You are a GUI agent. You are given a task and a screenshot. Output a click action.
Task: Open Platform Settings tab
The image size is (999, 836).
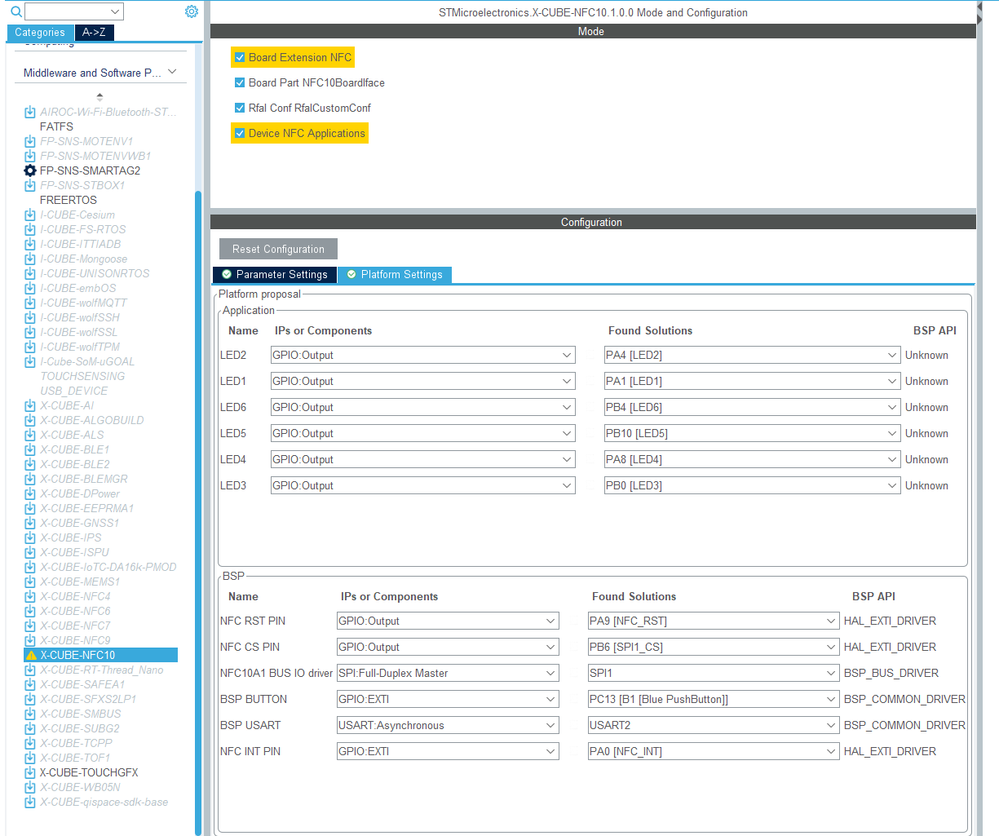(x=395, y=275)
